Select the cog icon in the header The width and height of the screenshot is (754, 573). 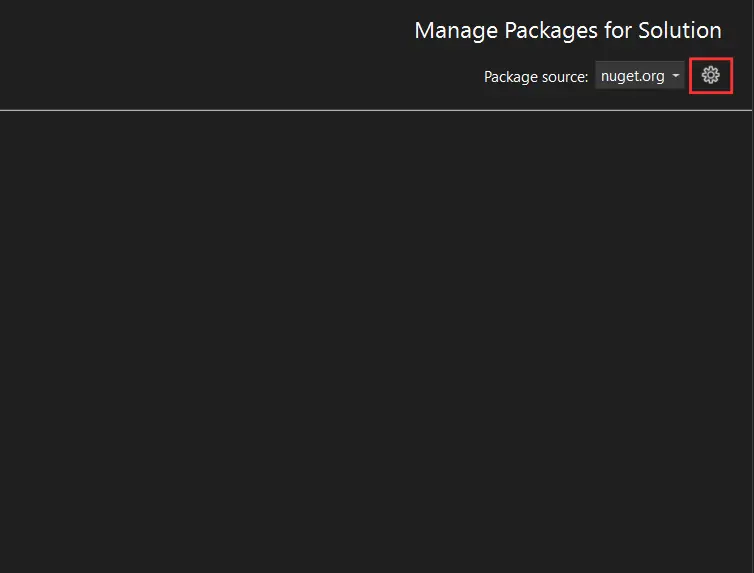(x=711, y=76)
